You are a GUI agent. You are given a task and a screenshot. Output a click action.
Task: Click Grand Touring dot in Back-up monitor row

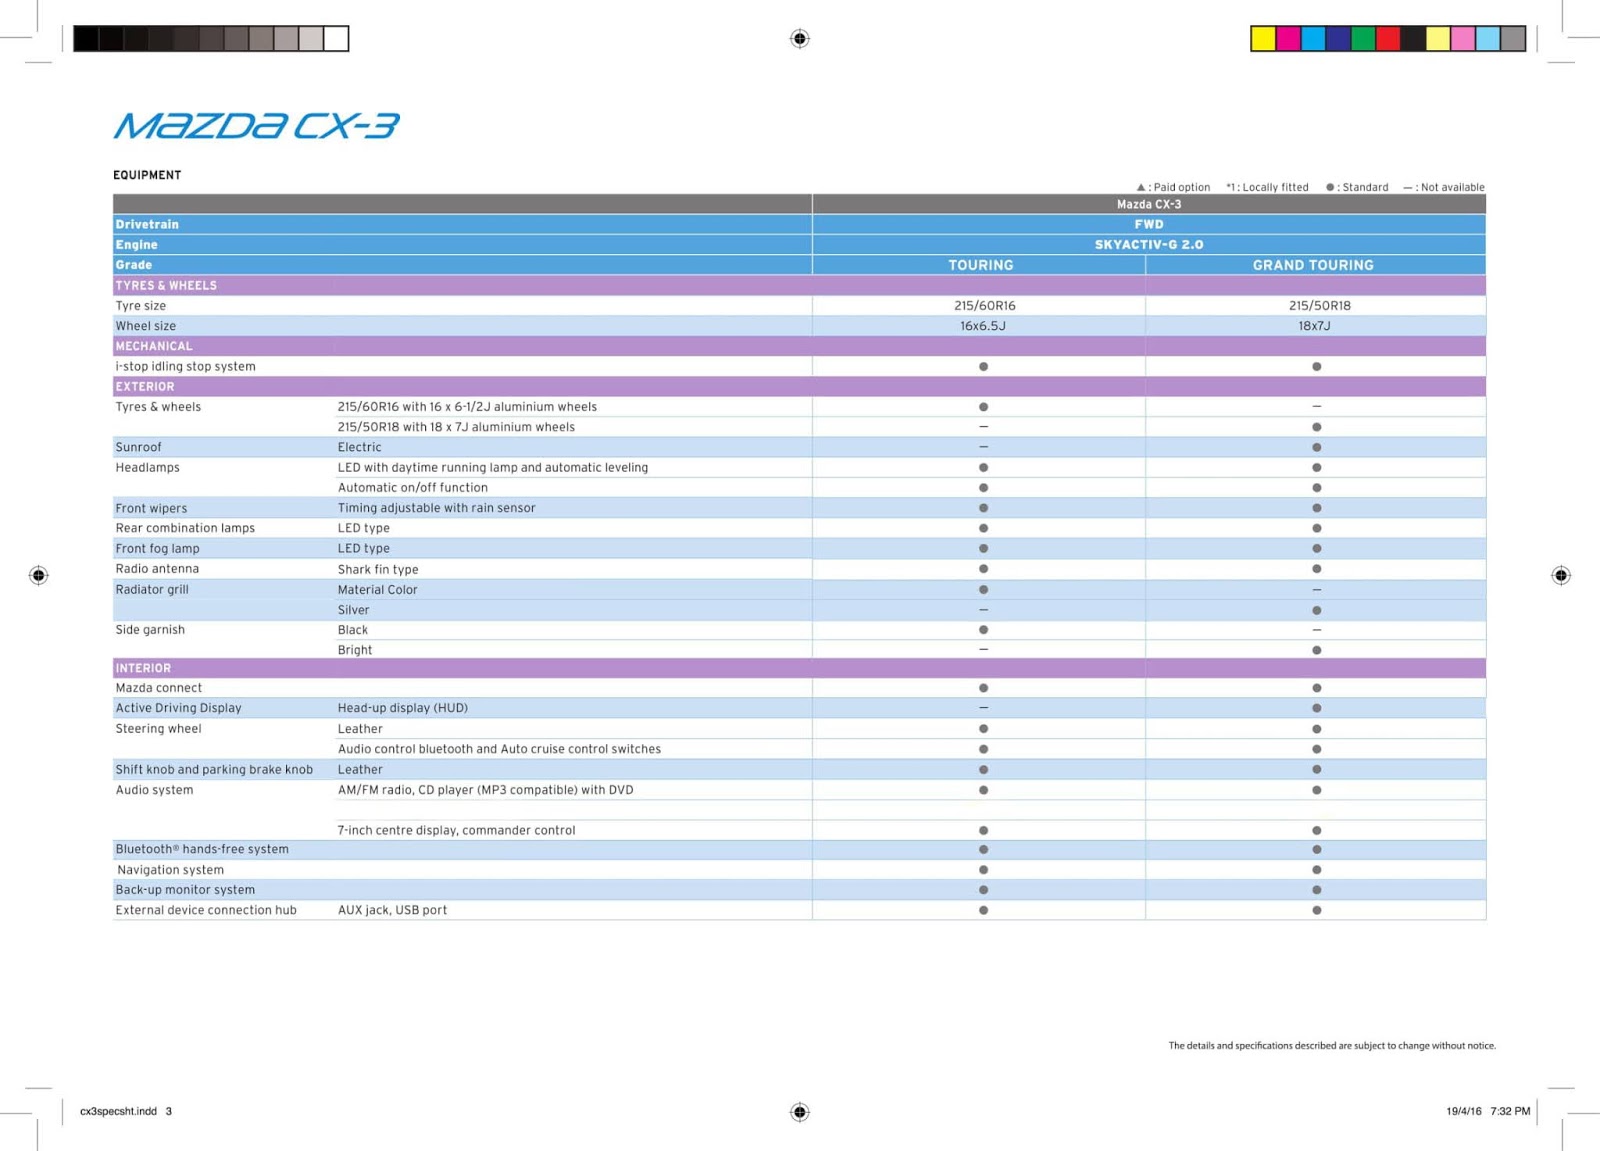pyautogui.click(x=1316, y=890)
